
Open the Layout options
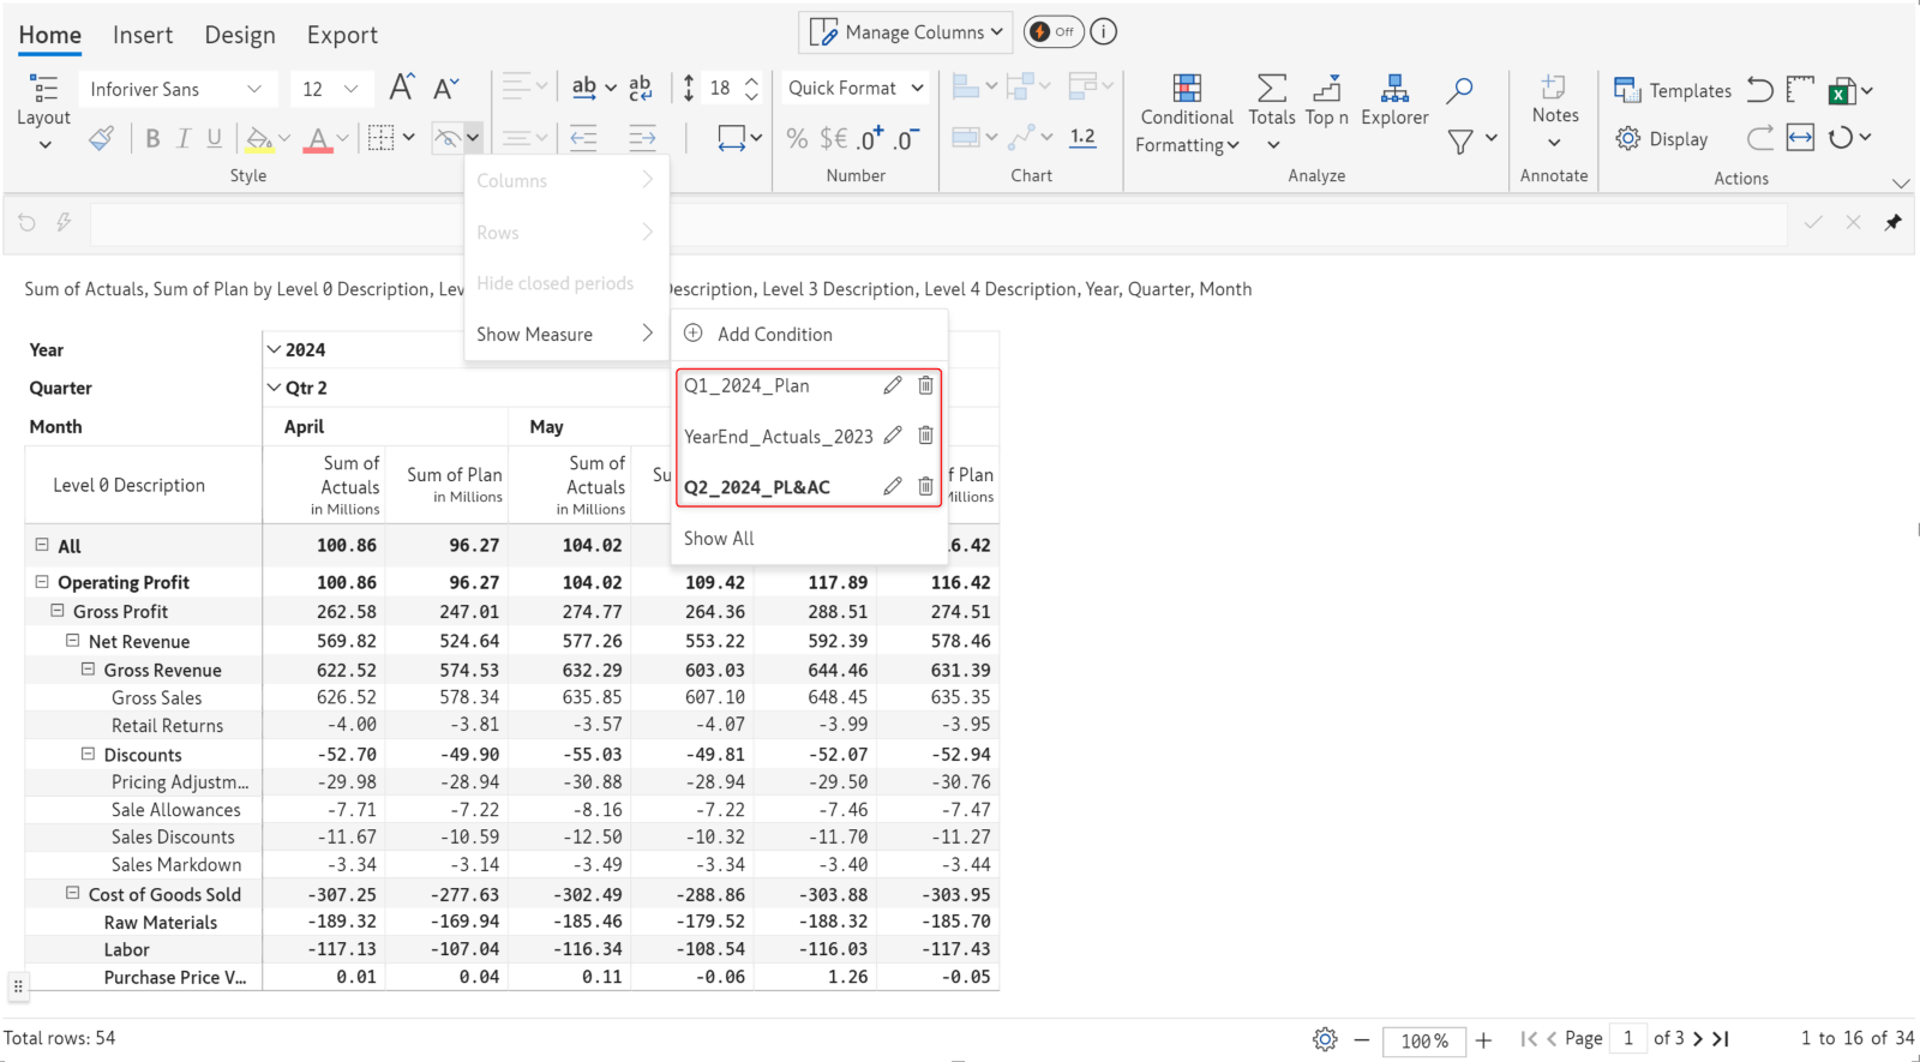click(x=43, y=112)
